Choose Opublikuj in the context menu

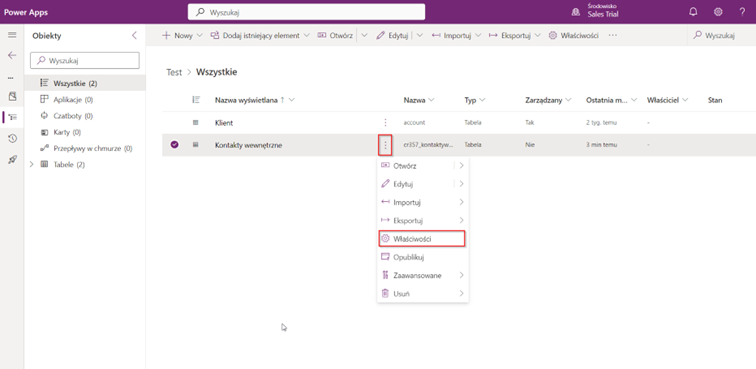pos(423,257)
